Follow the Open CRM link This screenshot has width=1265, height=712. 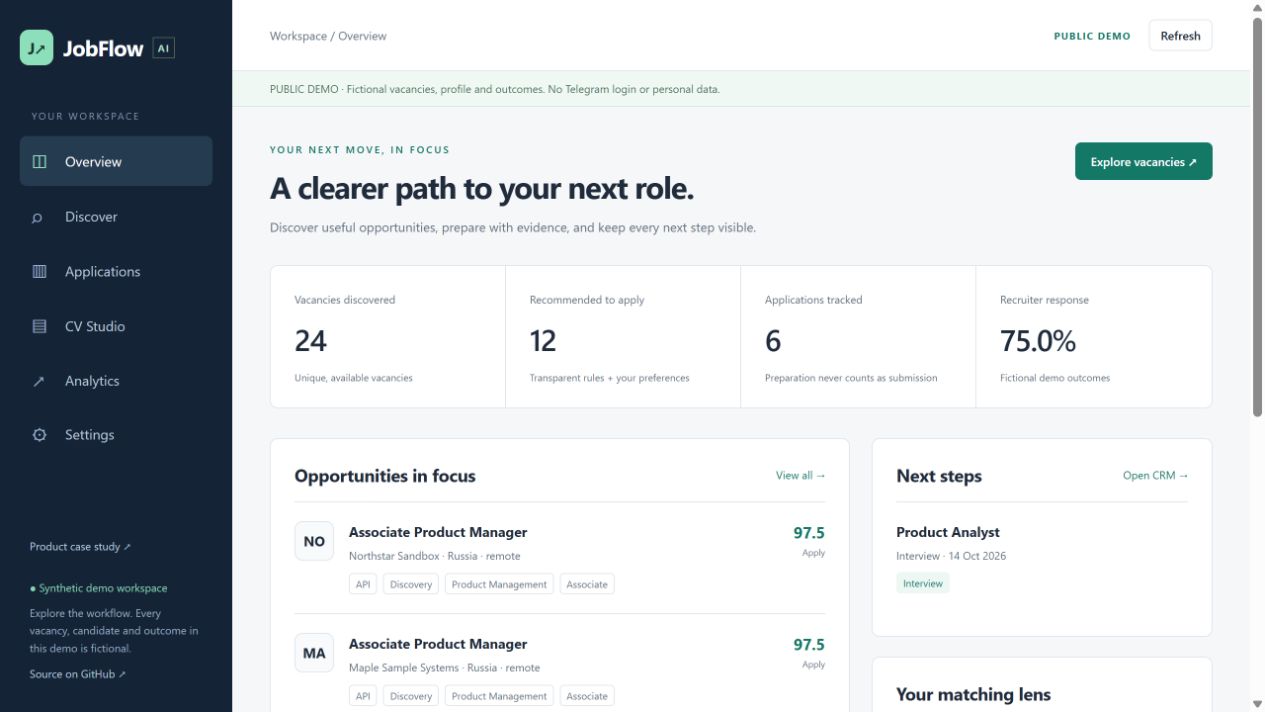[1155, 476]
